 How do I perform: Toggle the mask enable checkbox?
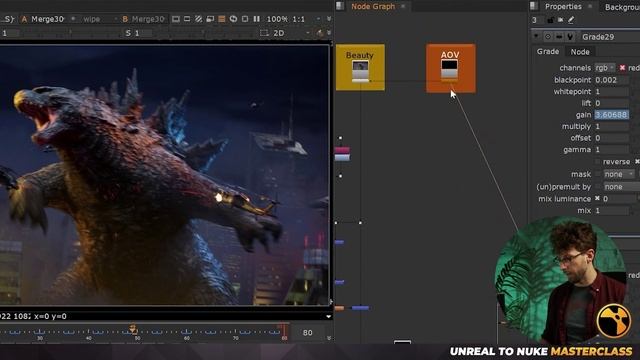coord(598,174)
